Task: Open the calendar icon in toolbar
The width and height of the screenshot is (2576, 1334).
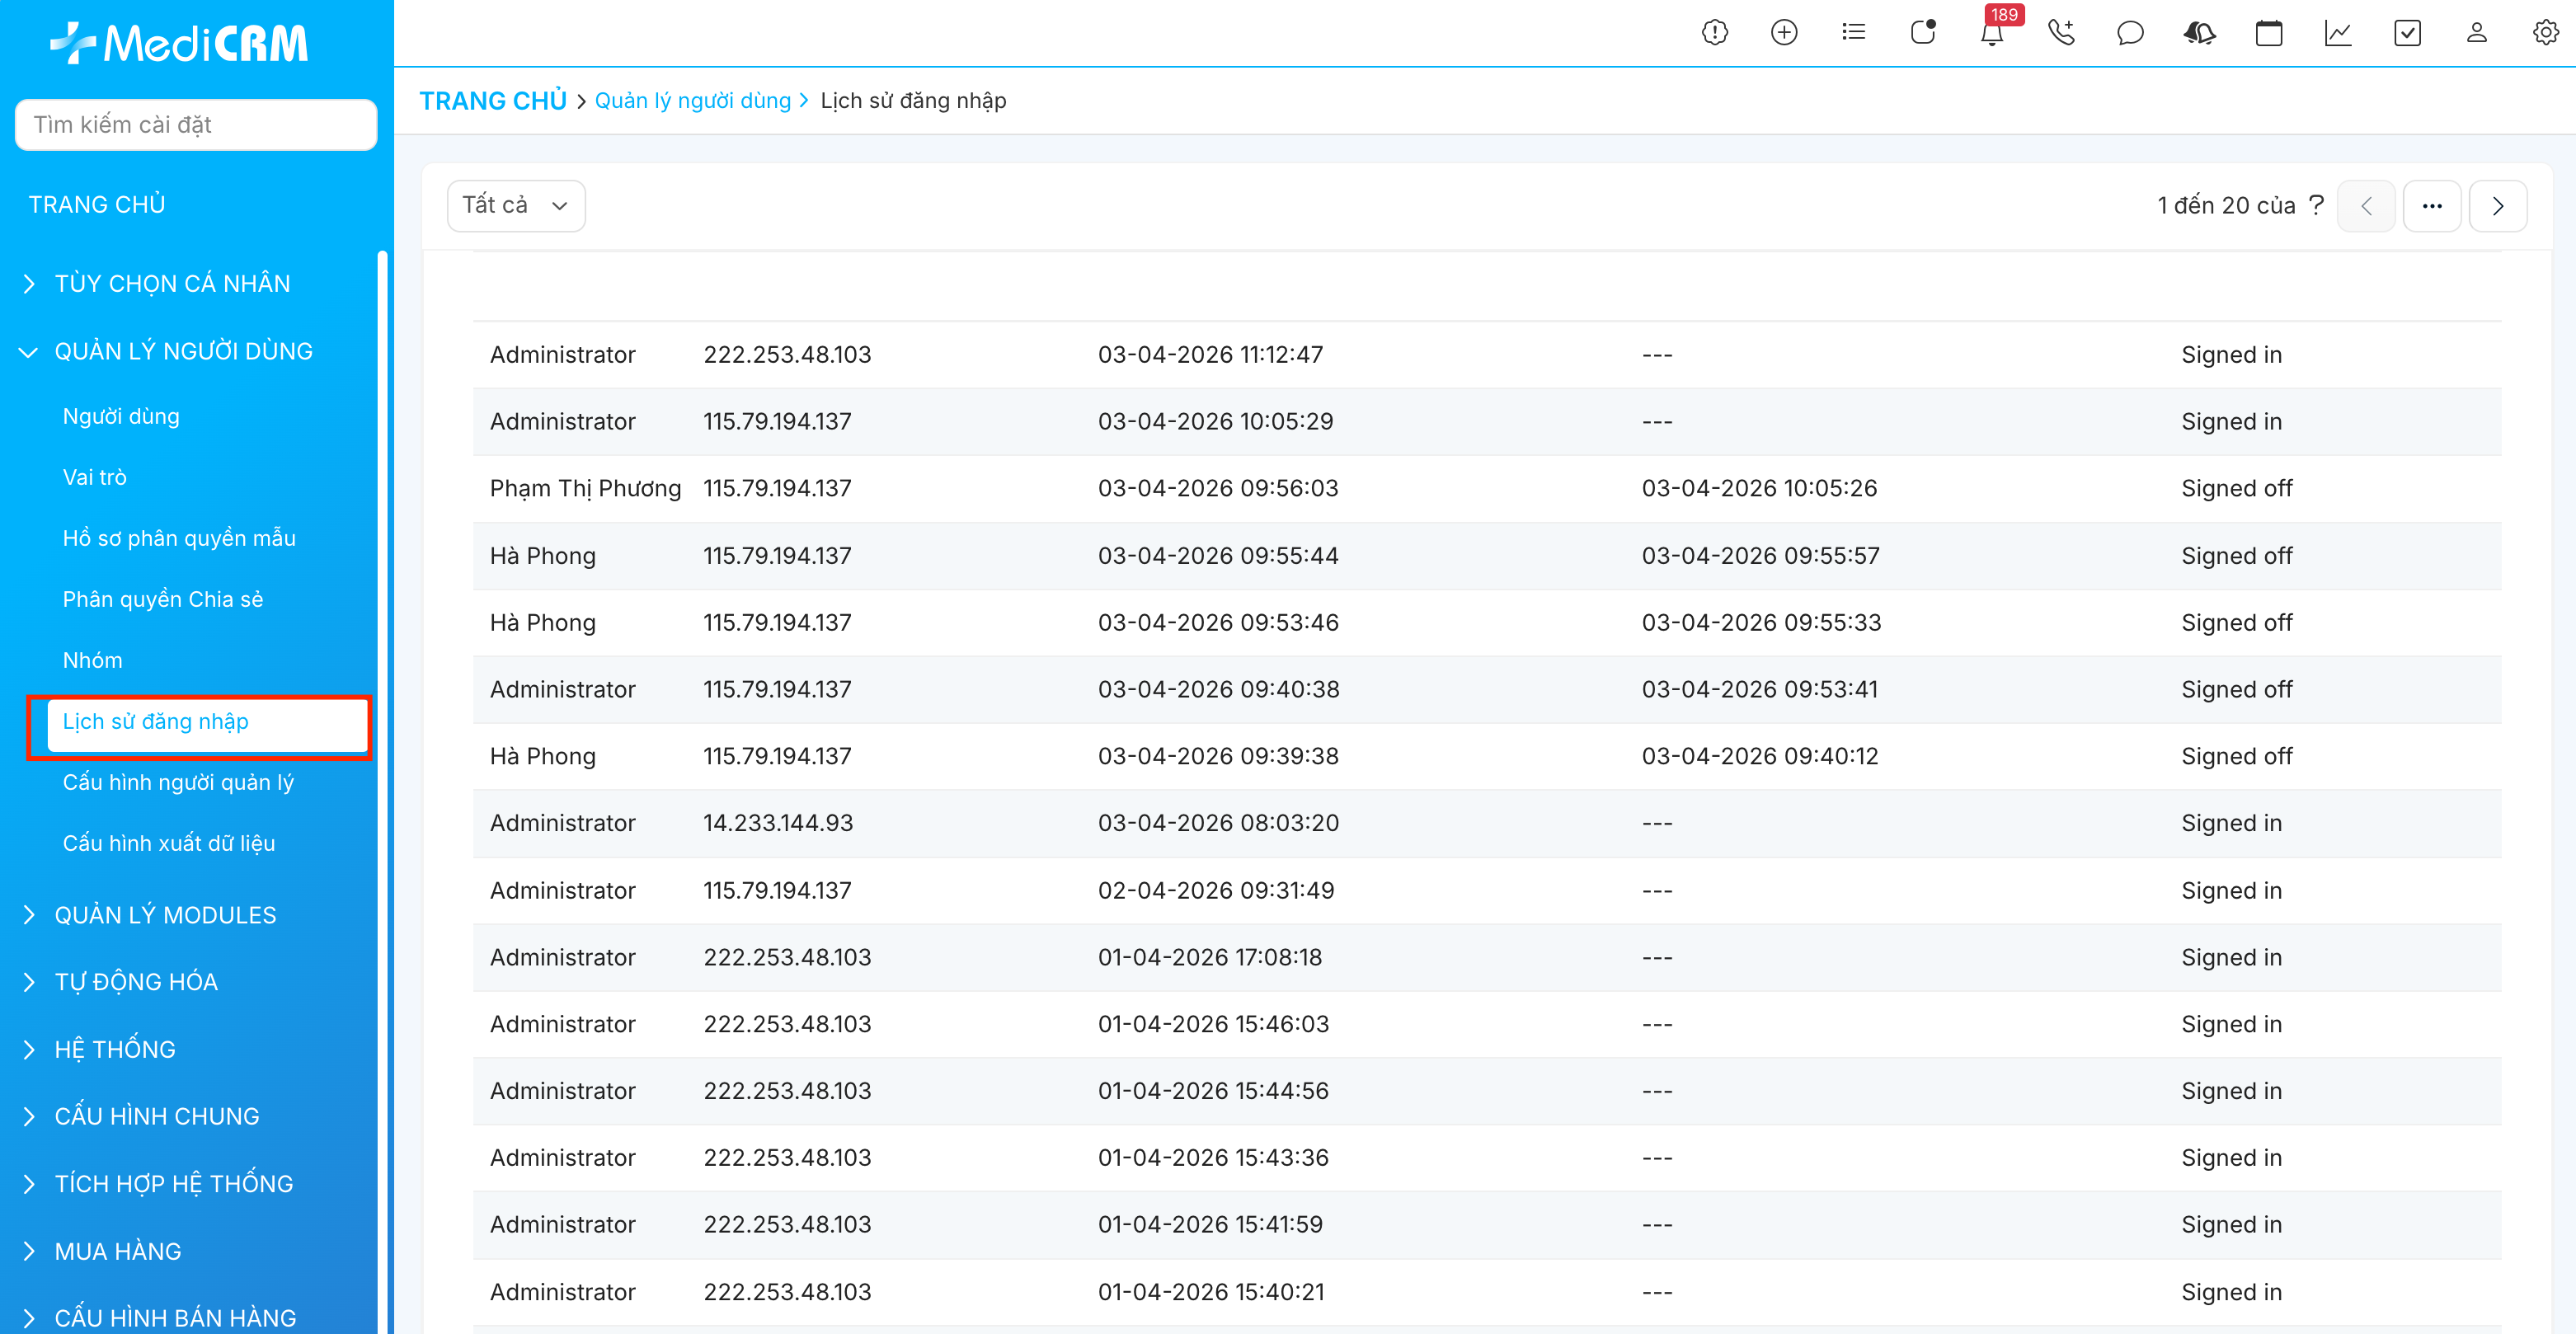Action: (2268, 33)
